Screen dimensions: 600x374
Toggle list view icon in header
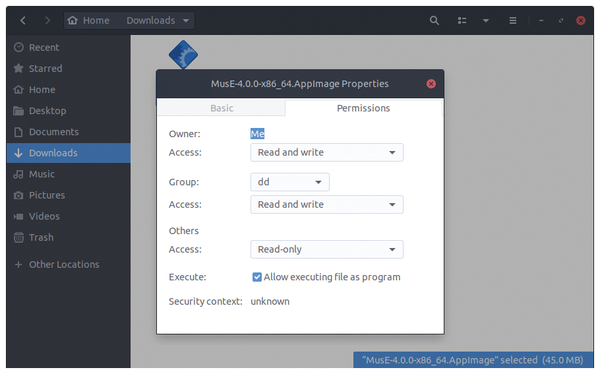pyautogui.click(x=462, y=20)
